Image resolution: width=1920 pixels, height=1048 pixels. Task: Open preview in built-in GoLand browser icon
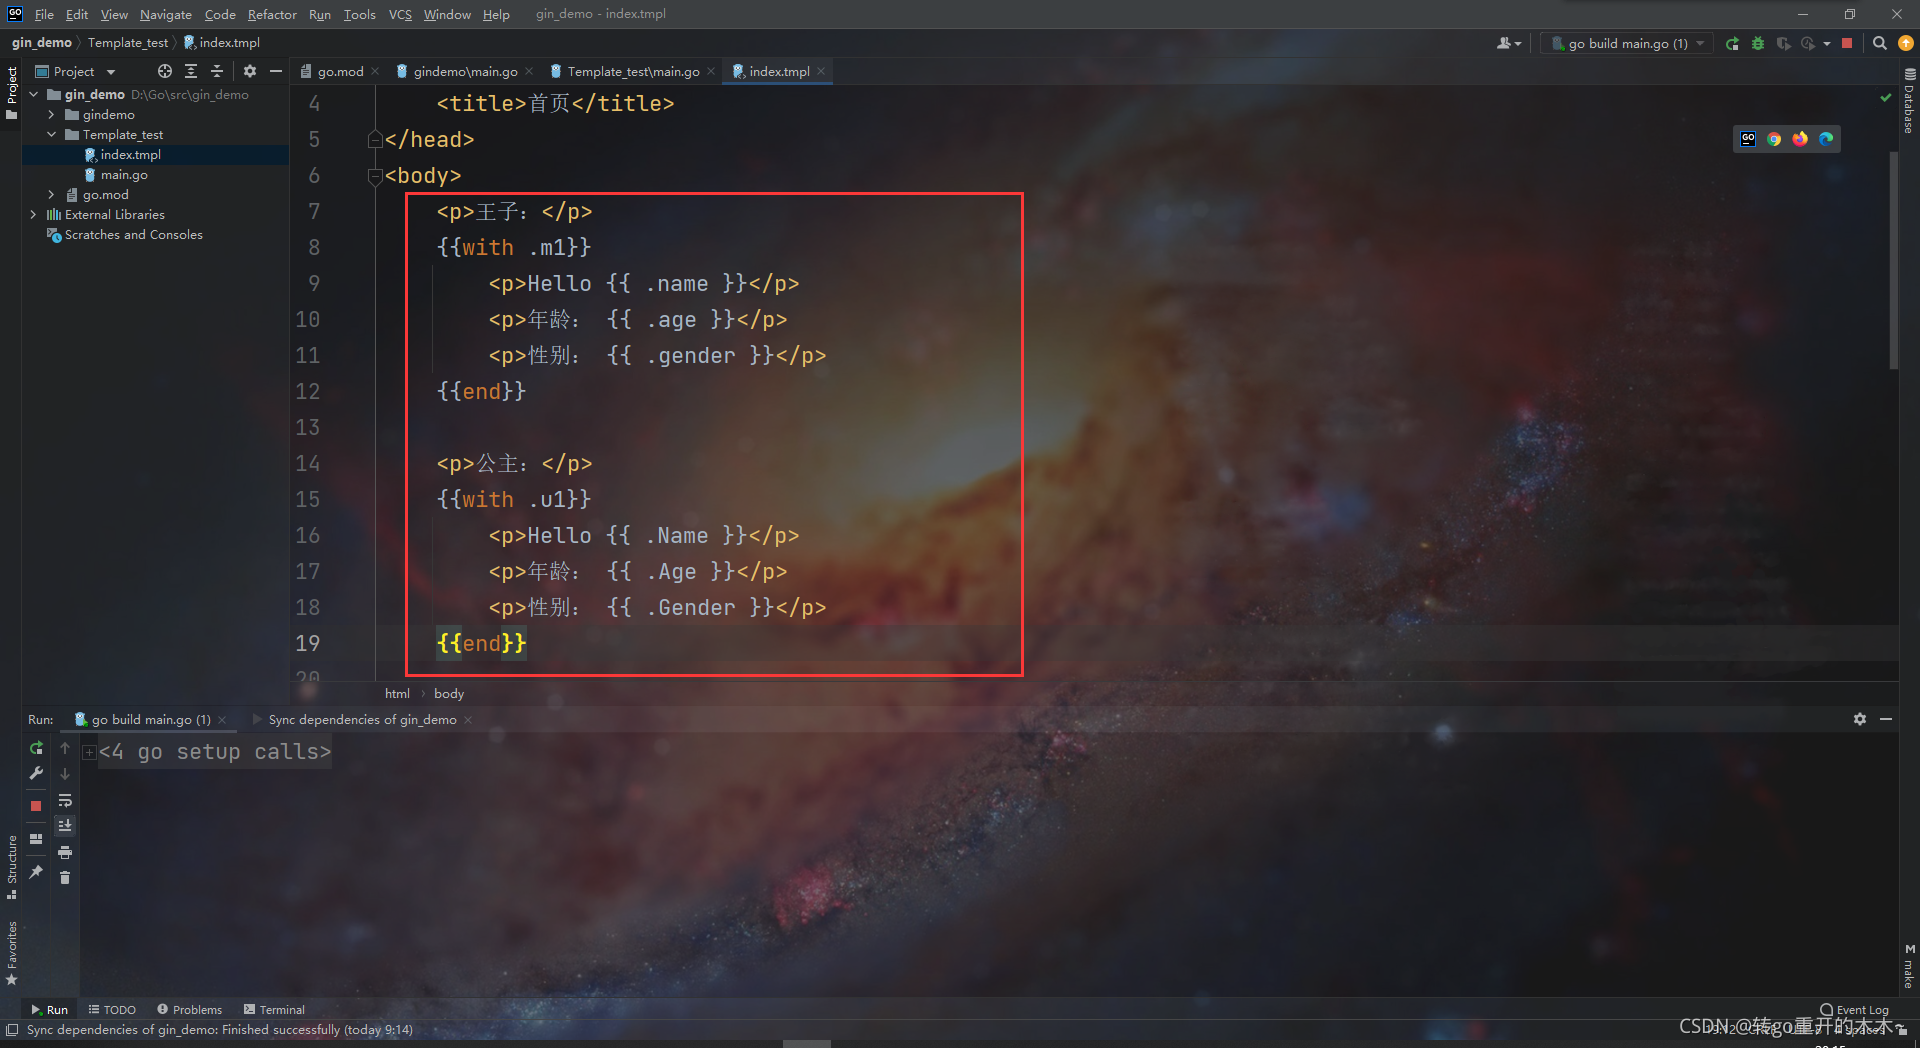coord(1748,139)
